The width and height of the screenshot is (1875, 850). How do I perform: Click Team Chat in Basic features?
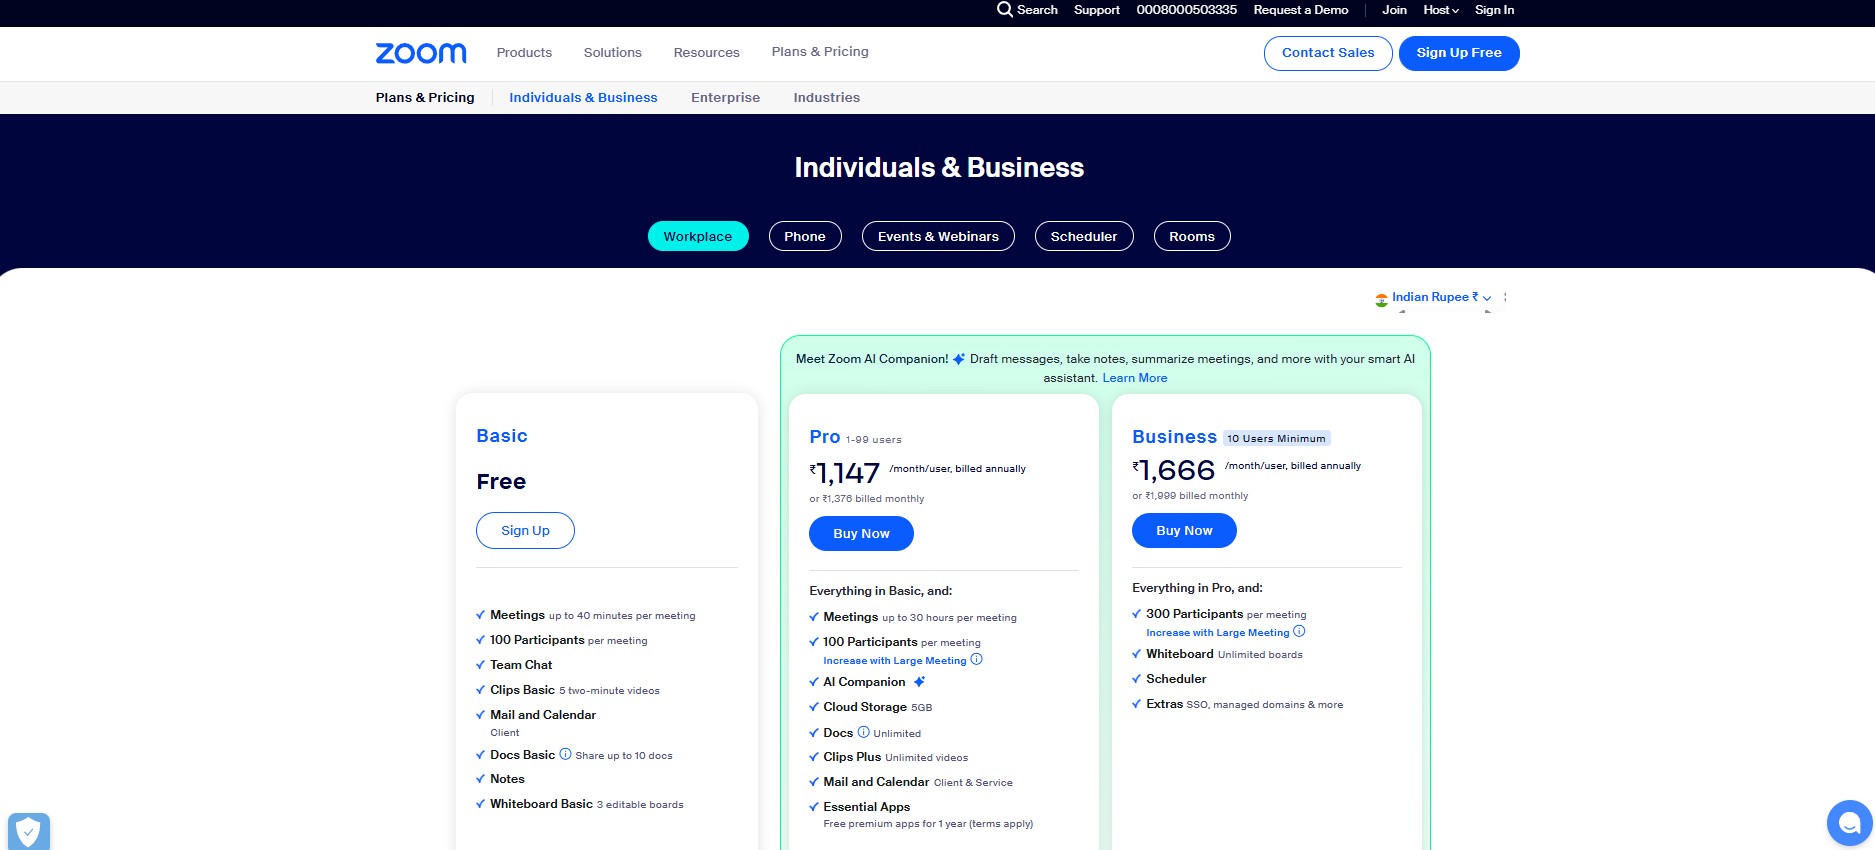pos(521,665)
